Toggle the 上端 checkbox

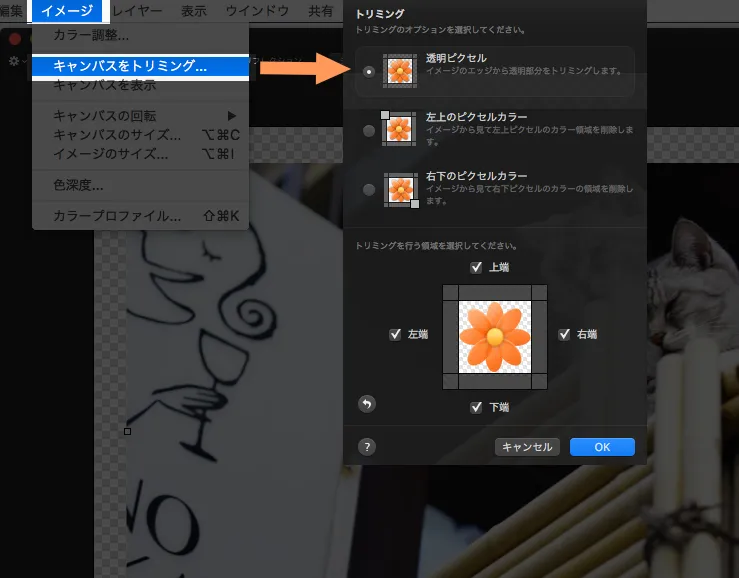click(476, 267)
